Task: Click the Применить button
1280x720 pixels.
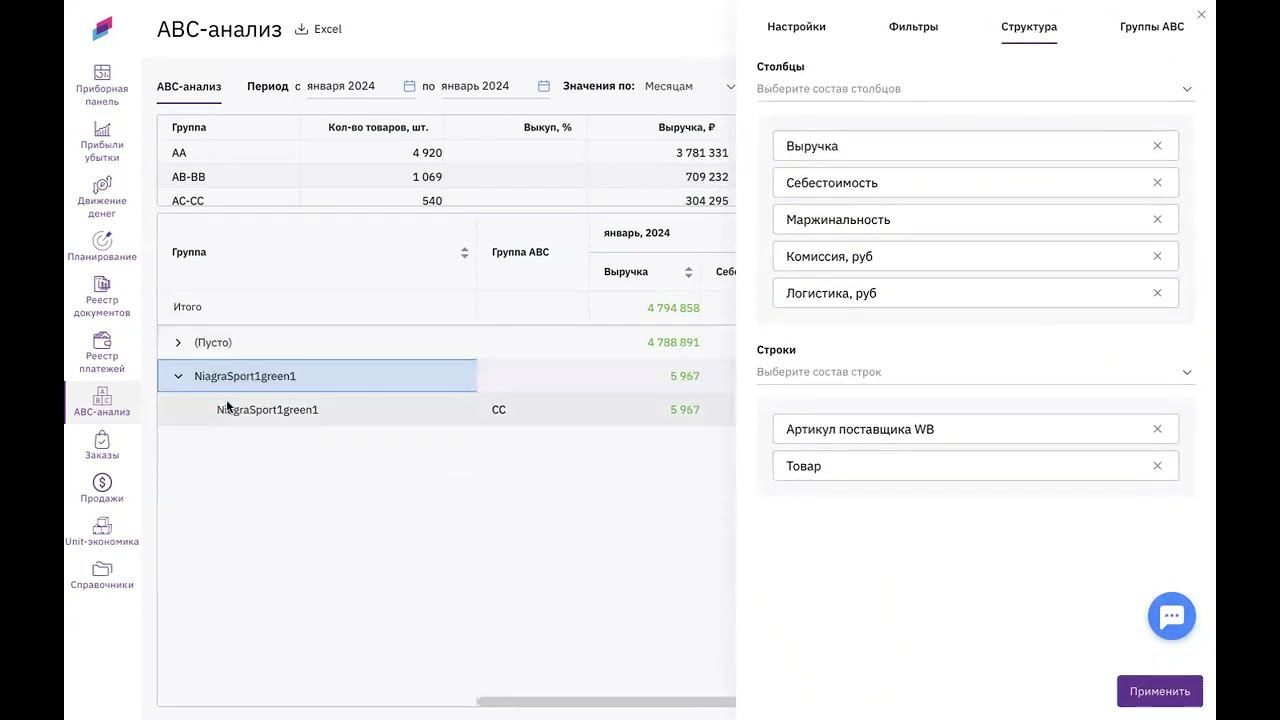Action: tap(1159, 691)
